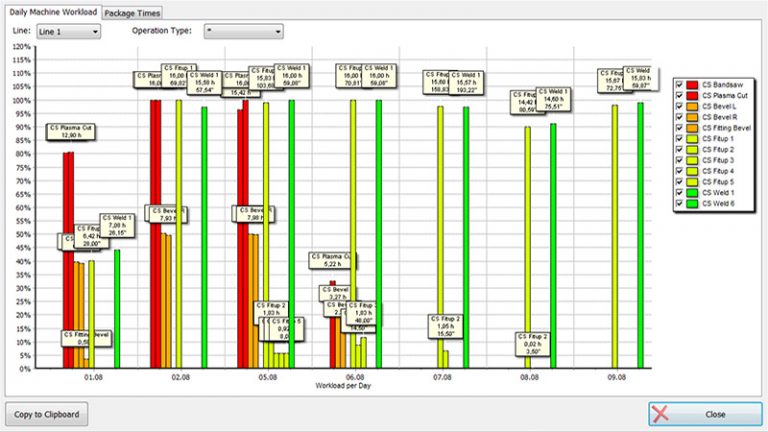The height and width of the screenshot is (432, 768).
Task: Switch to the Package Times tab
Action: click(x=132, y=13)
